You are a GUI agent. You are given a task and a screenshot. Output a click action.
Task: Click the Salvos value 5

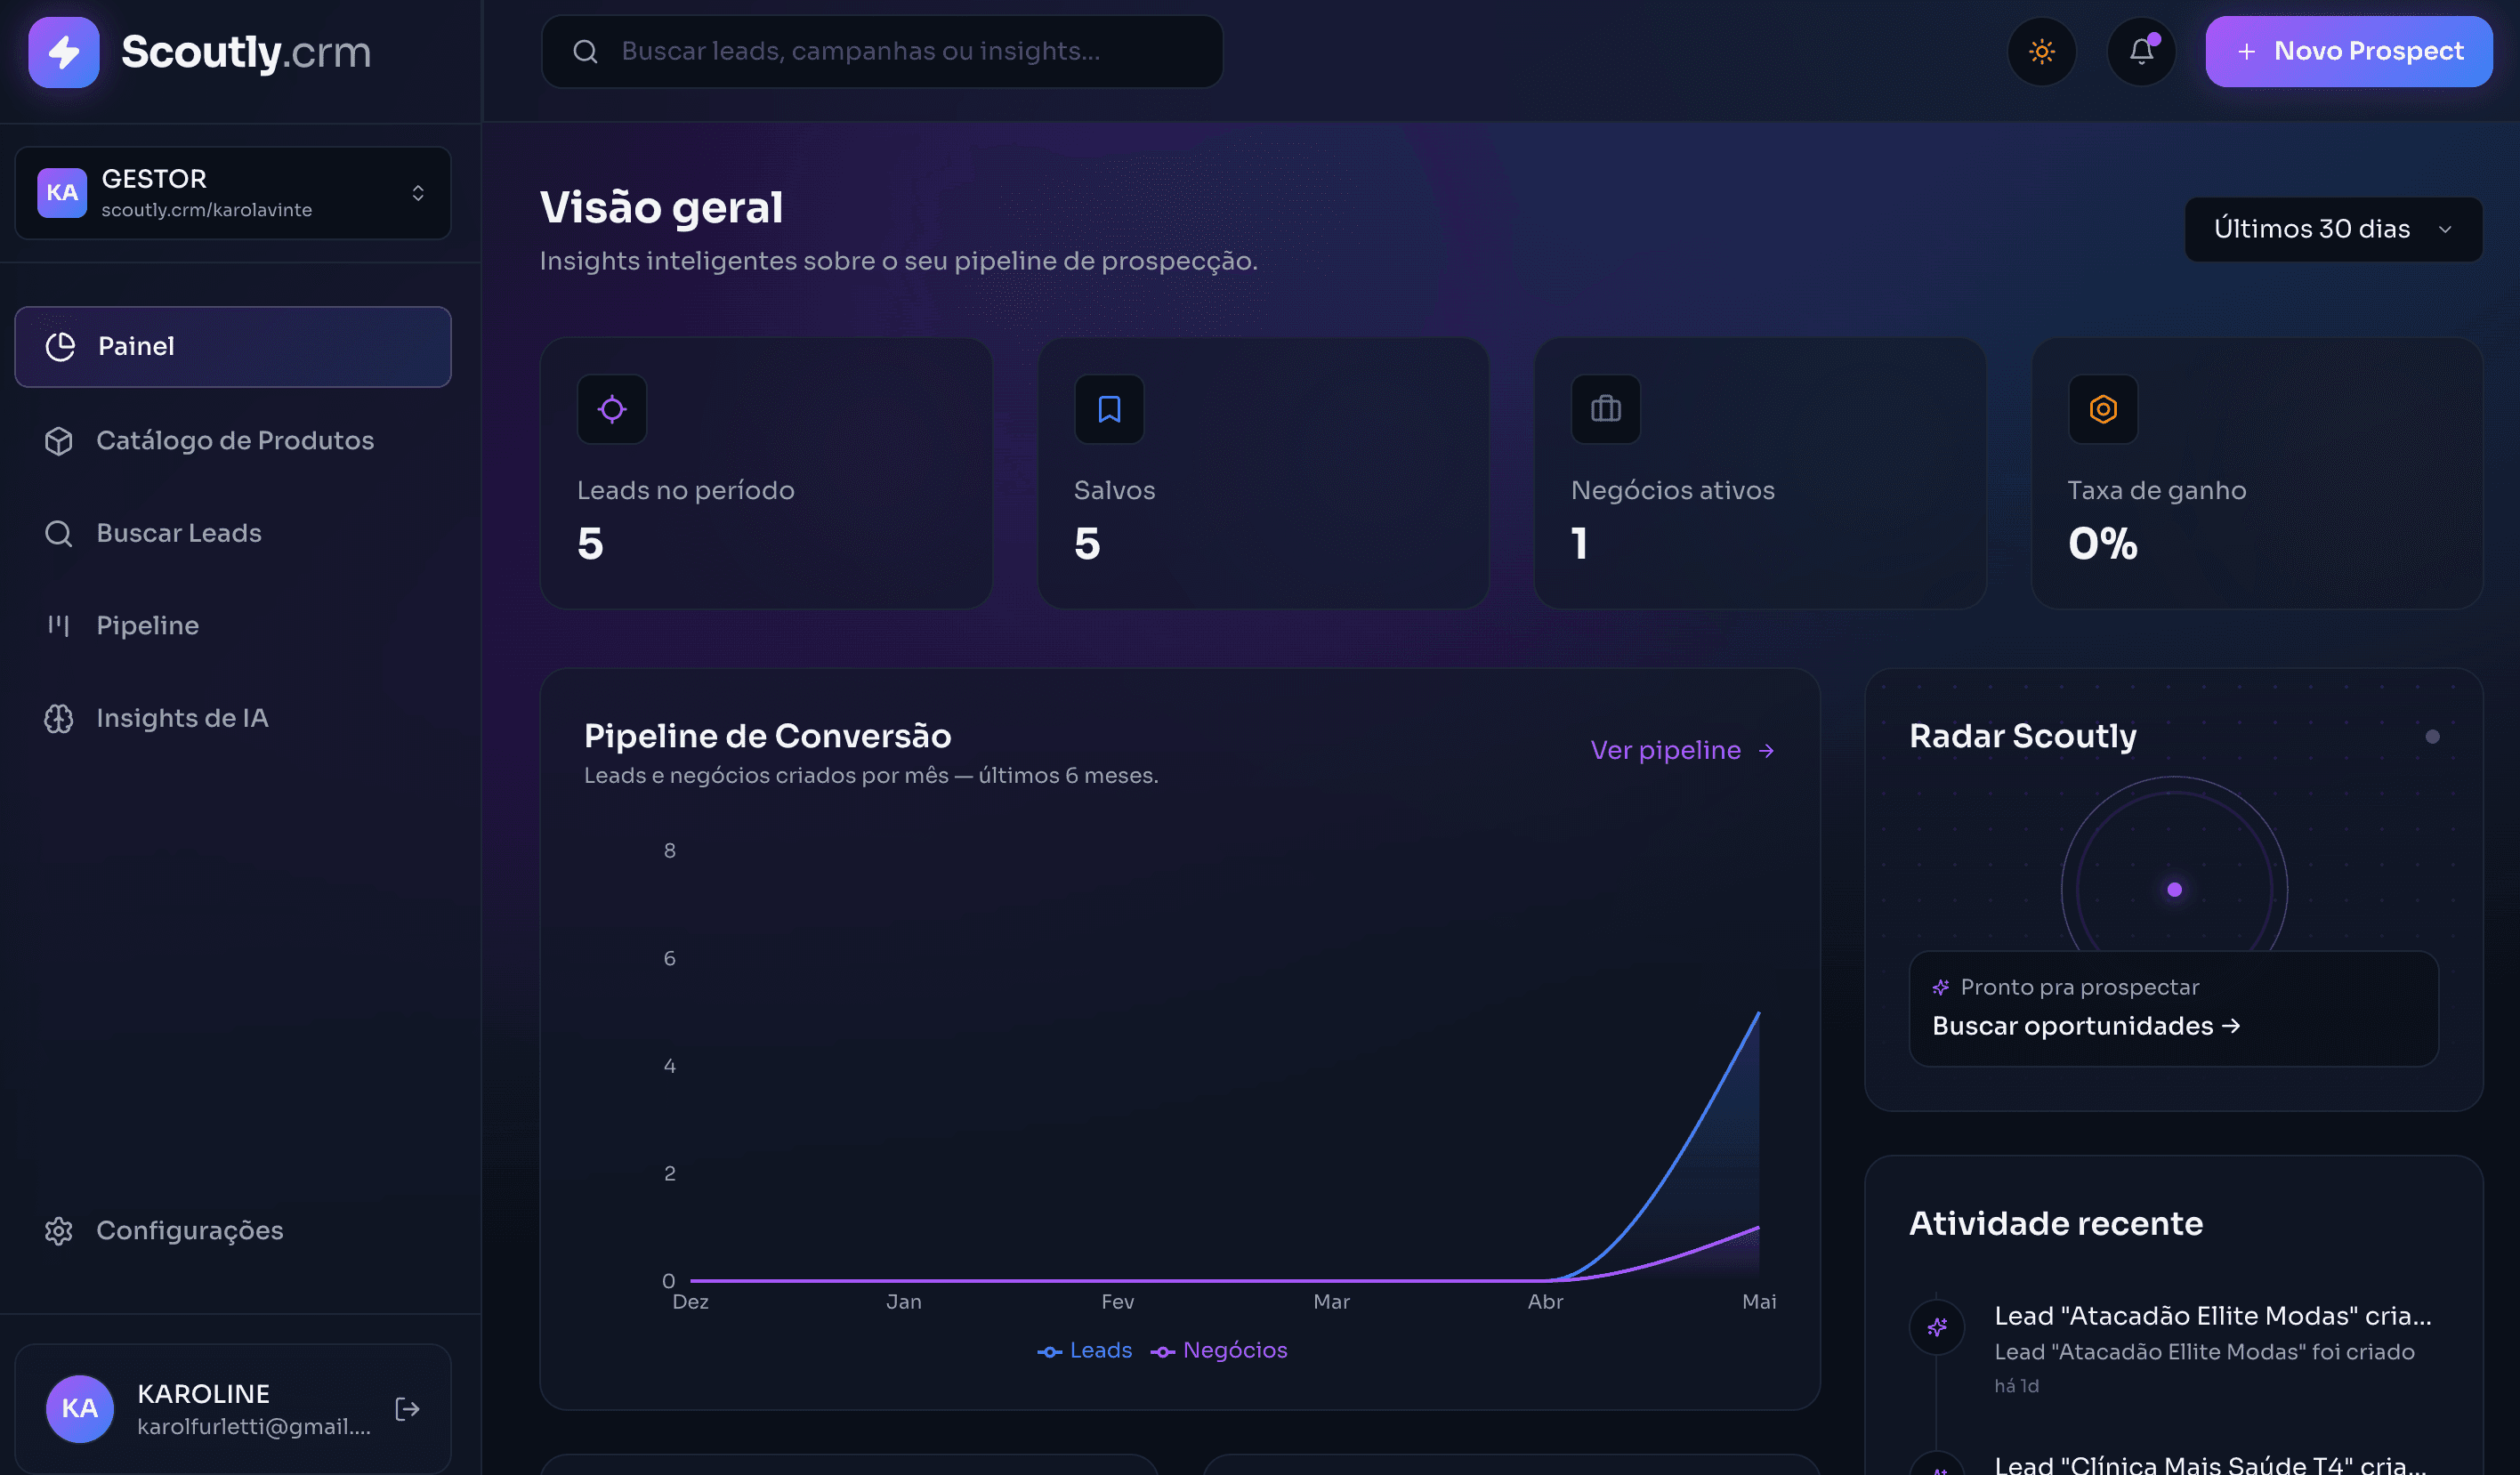tap(1087, 544)
